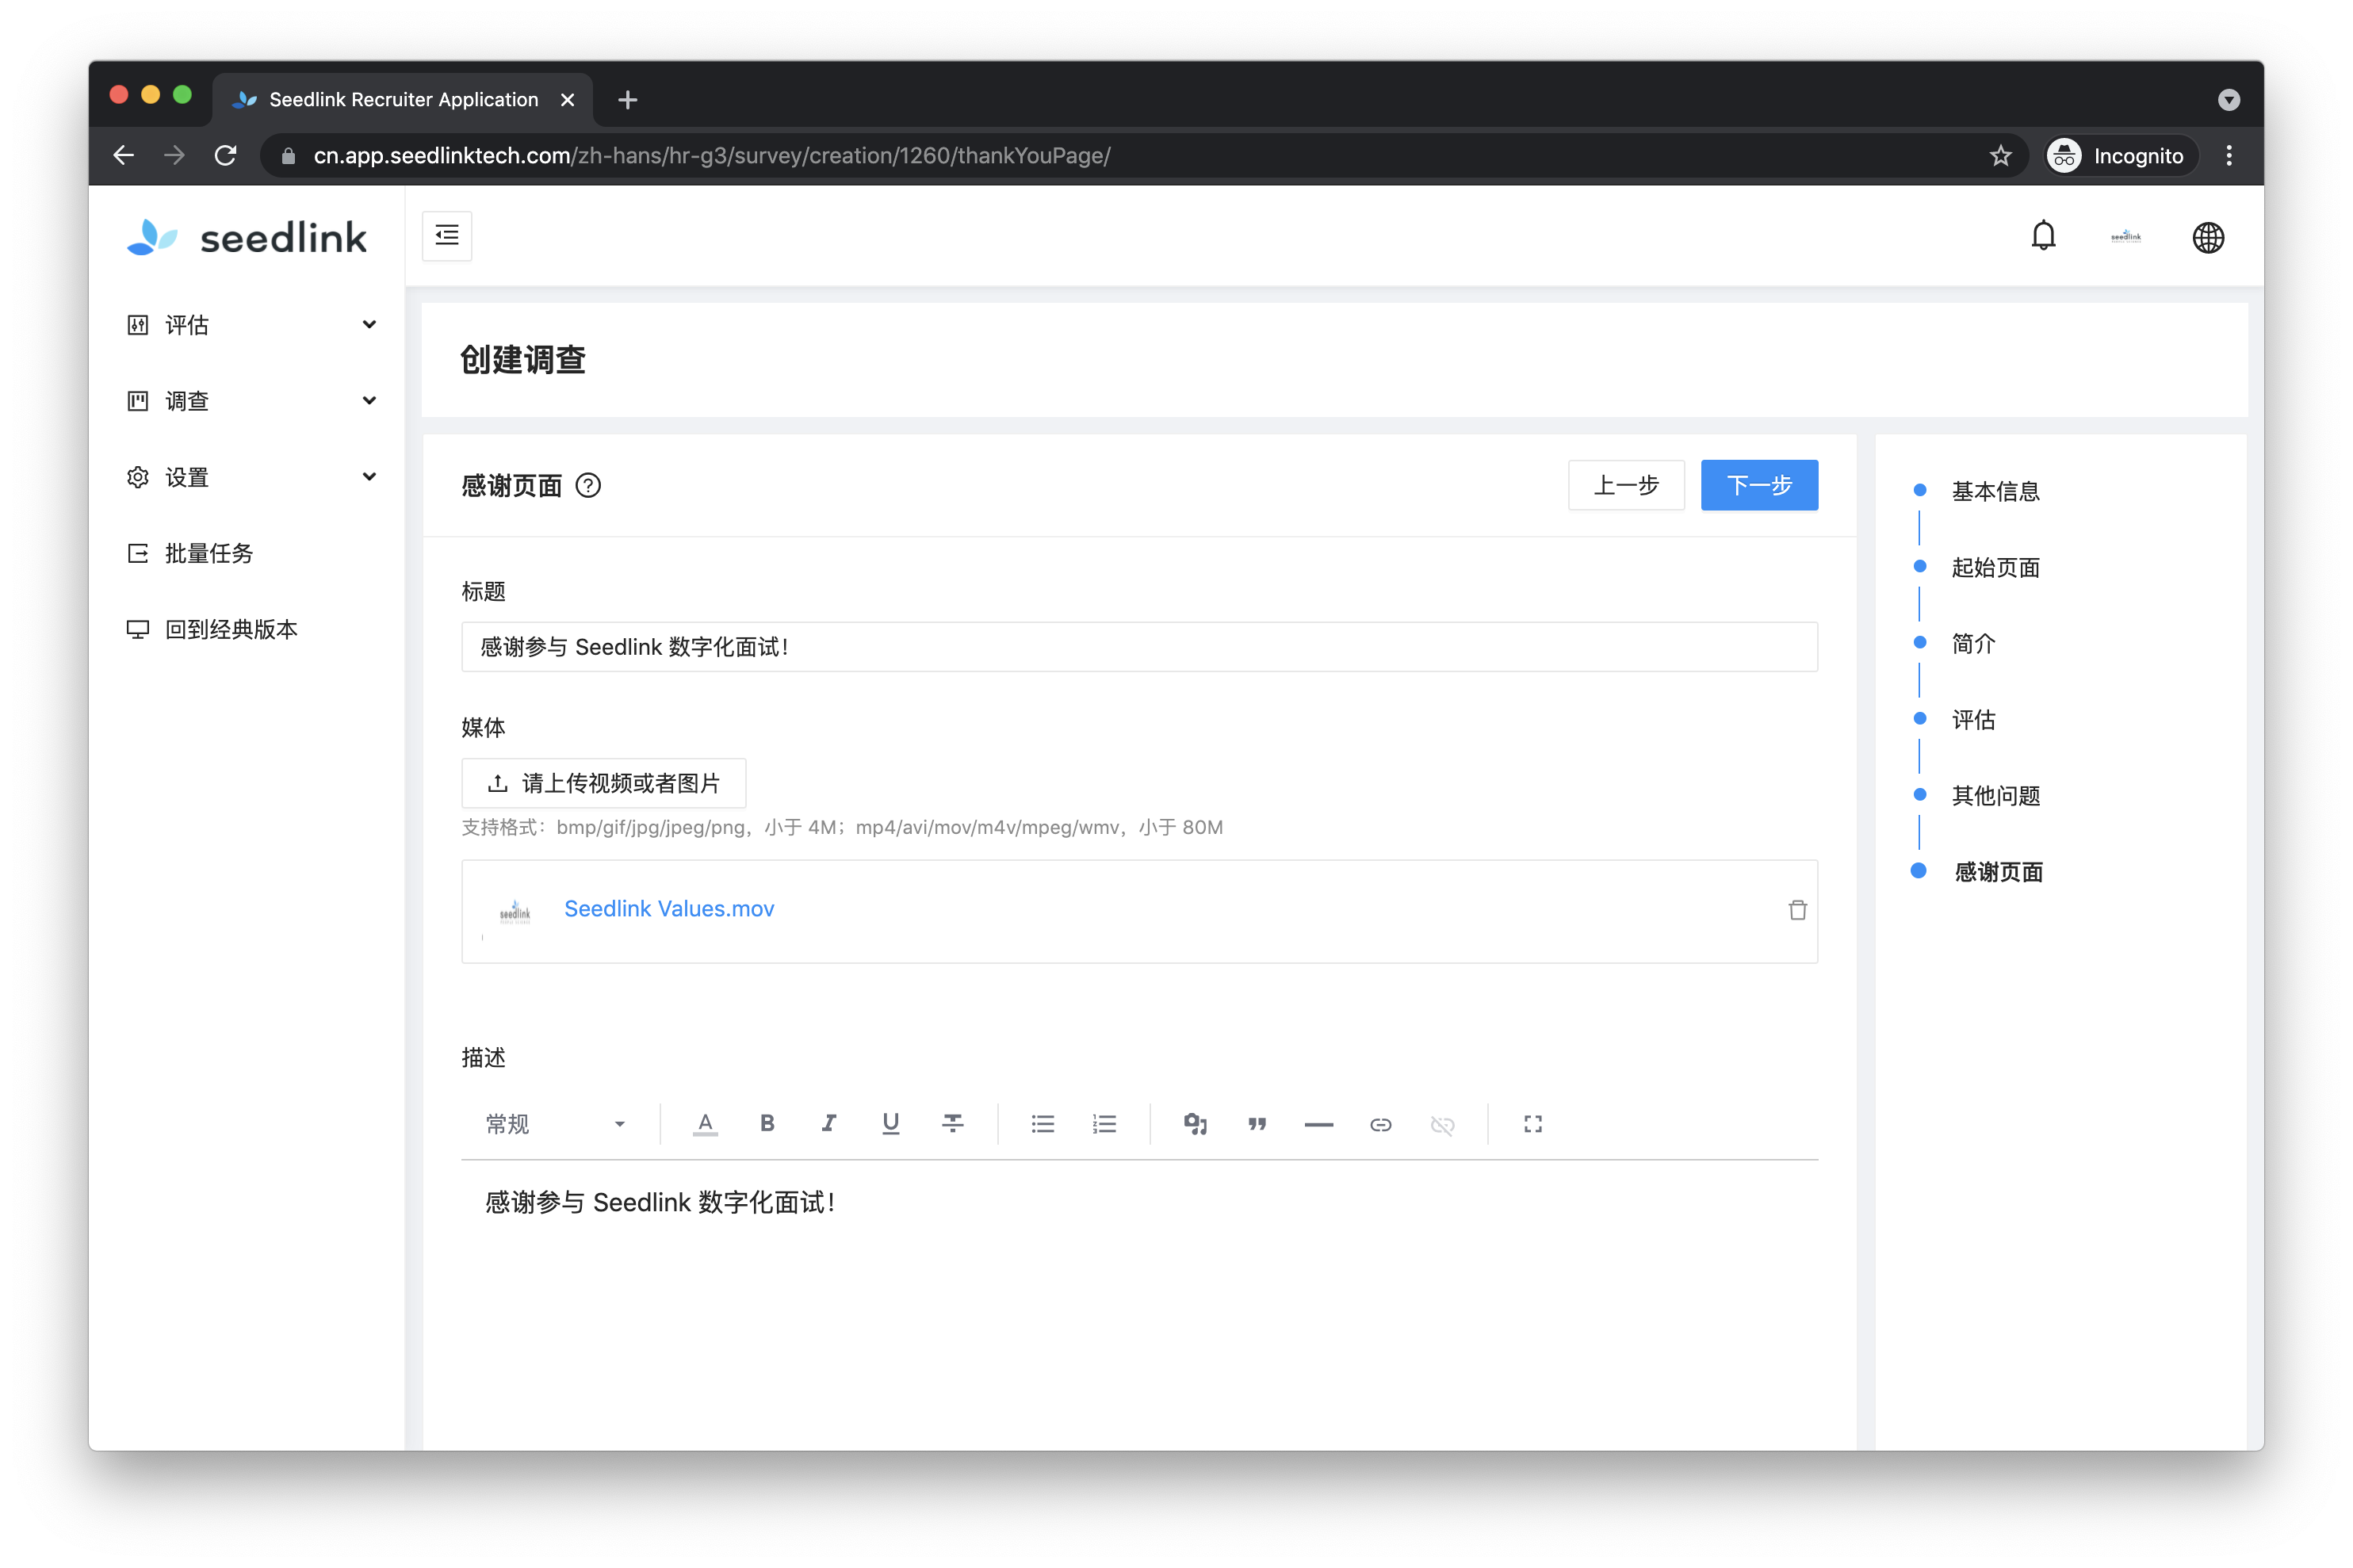Insert numbered list in editor
This screenshot has width=2353, height=1568.
click(1104, 1123)
